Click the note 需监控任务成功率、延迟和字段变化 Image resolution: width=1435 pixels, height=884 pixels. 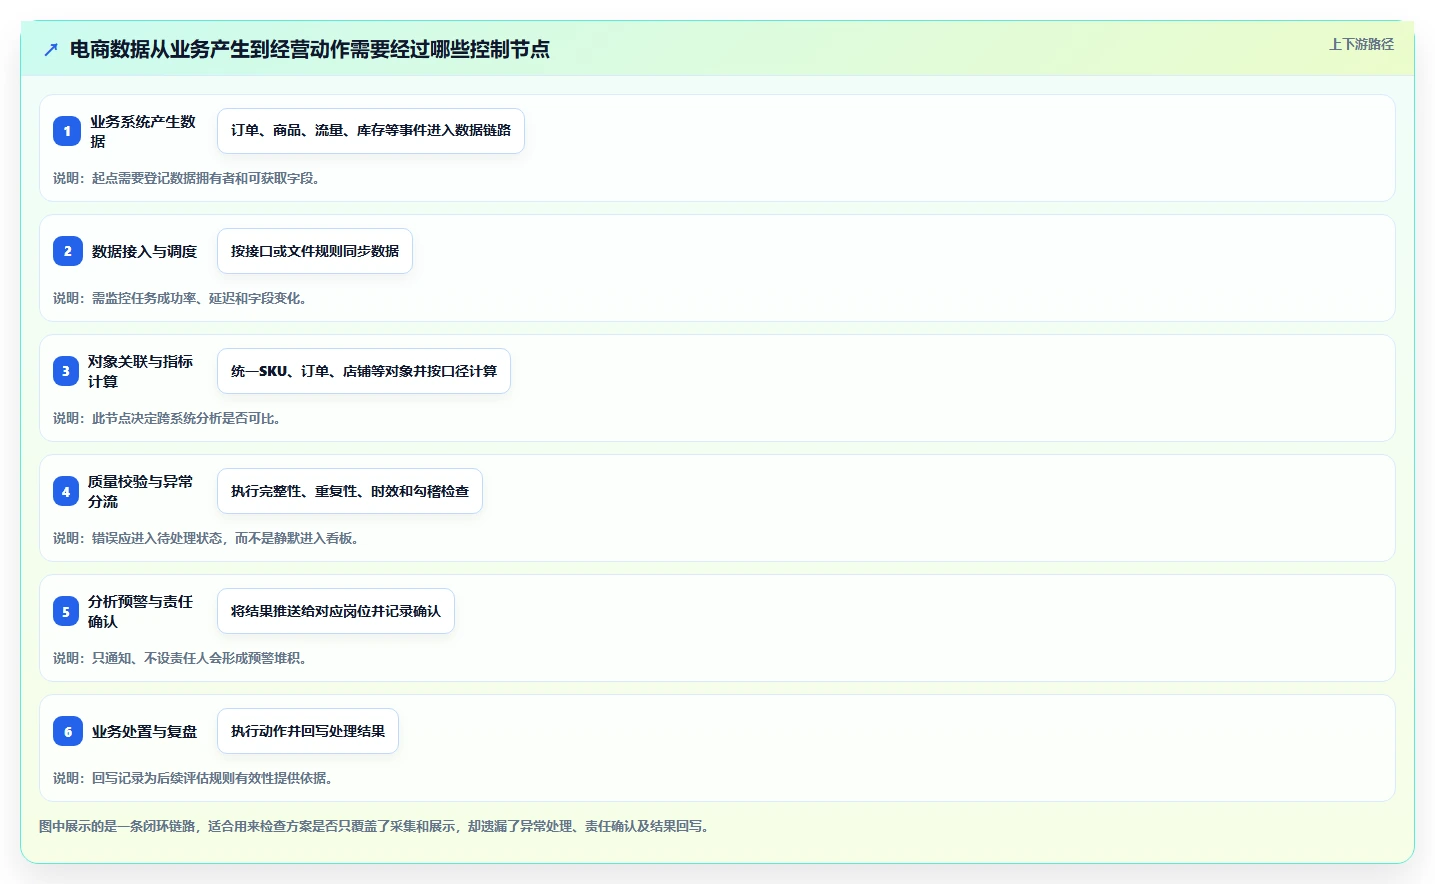[180, 298]
